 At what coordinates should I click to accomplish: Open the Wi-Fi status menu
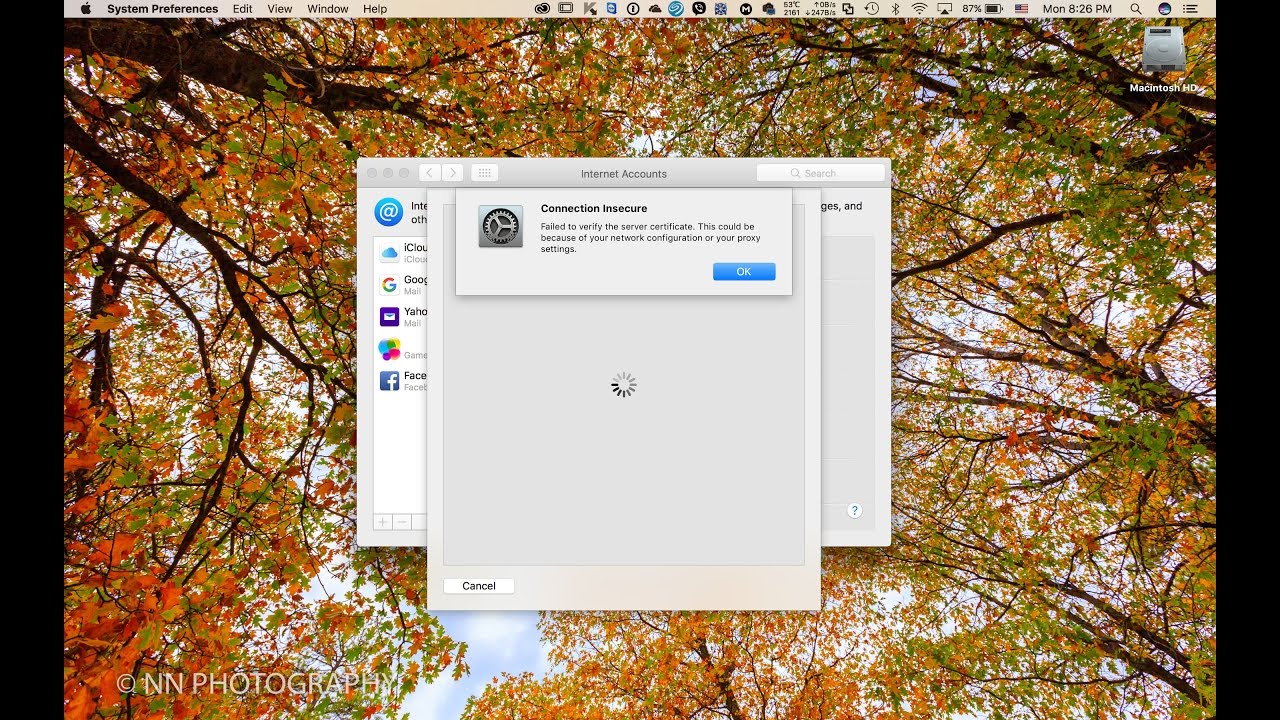coord(919,8)
